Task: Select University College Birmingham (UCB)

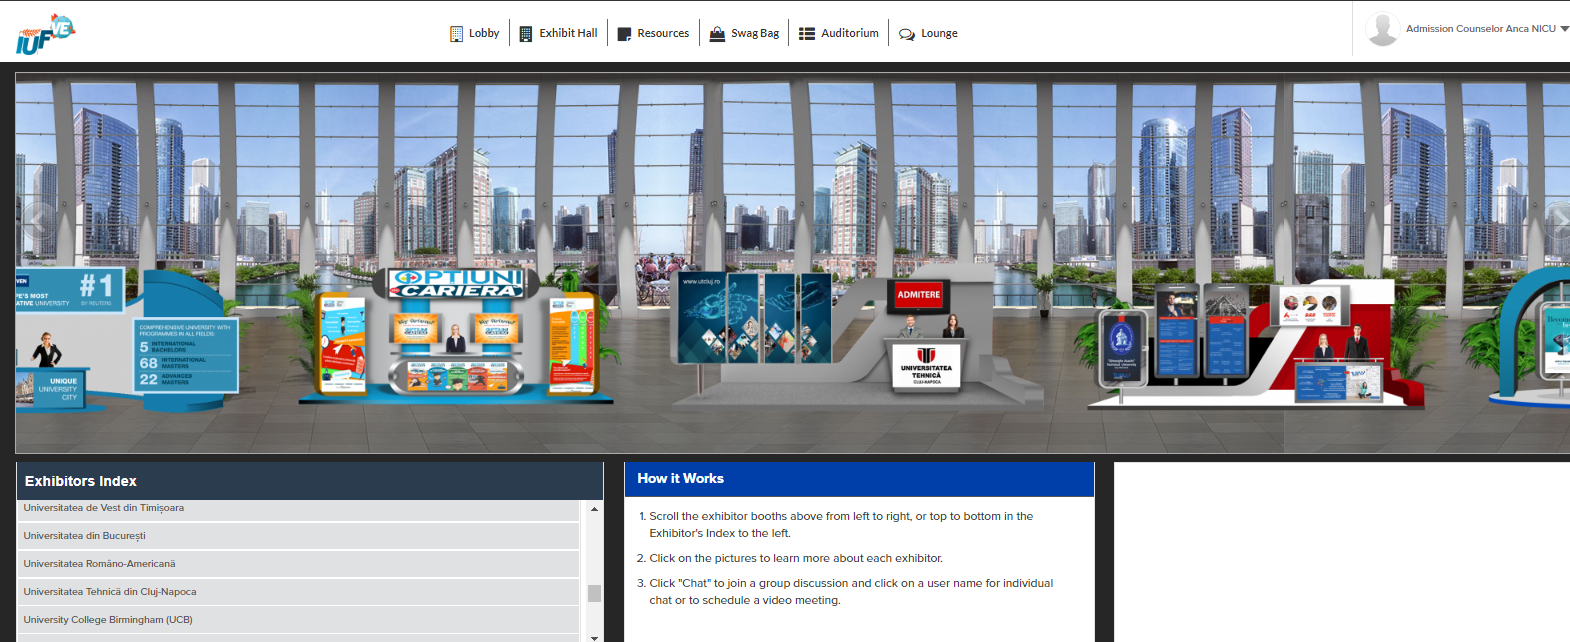Action: 298,620
